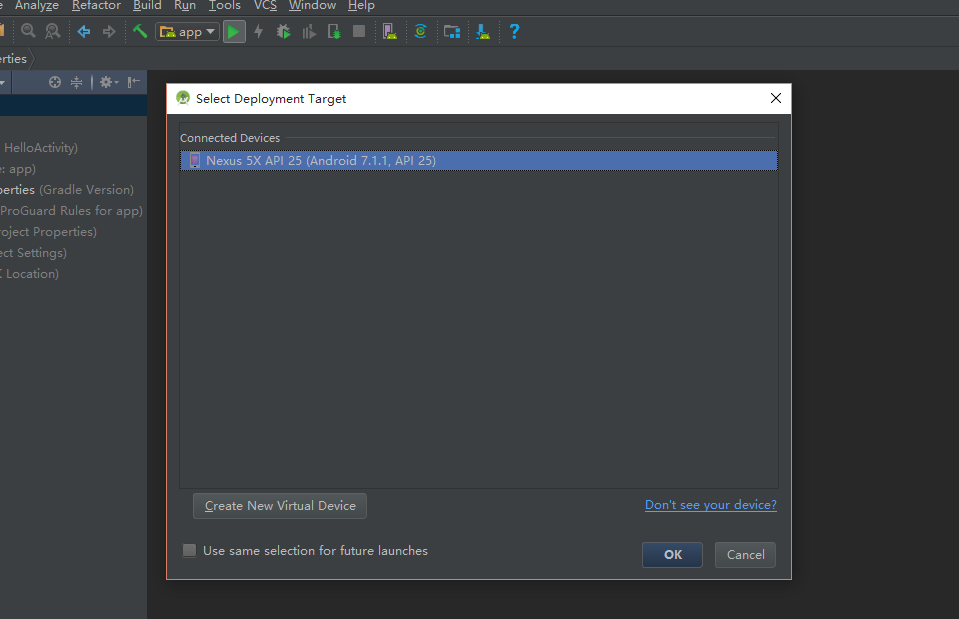Open the Help menu
This screenshot has height=619, width=959.
pyautogui.click(x=361, y=6)
